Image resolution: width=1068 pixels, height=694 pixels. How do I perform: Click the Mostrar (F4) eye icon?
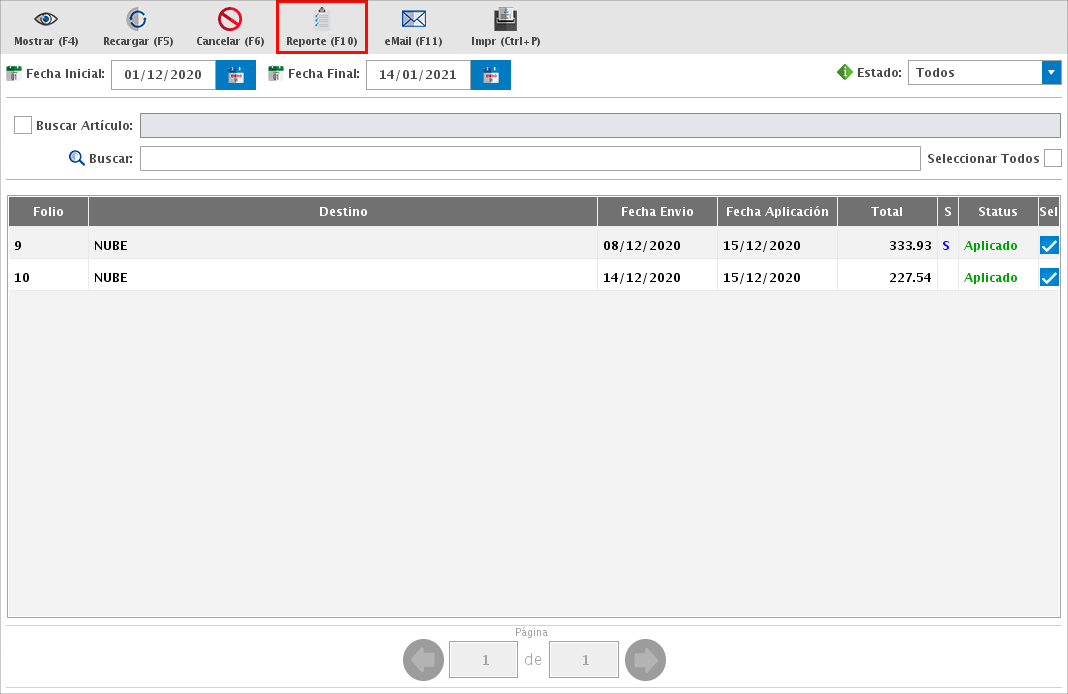tap(46, 20)
